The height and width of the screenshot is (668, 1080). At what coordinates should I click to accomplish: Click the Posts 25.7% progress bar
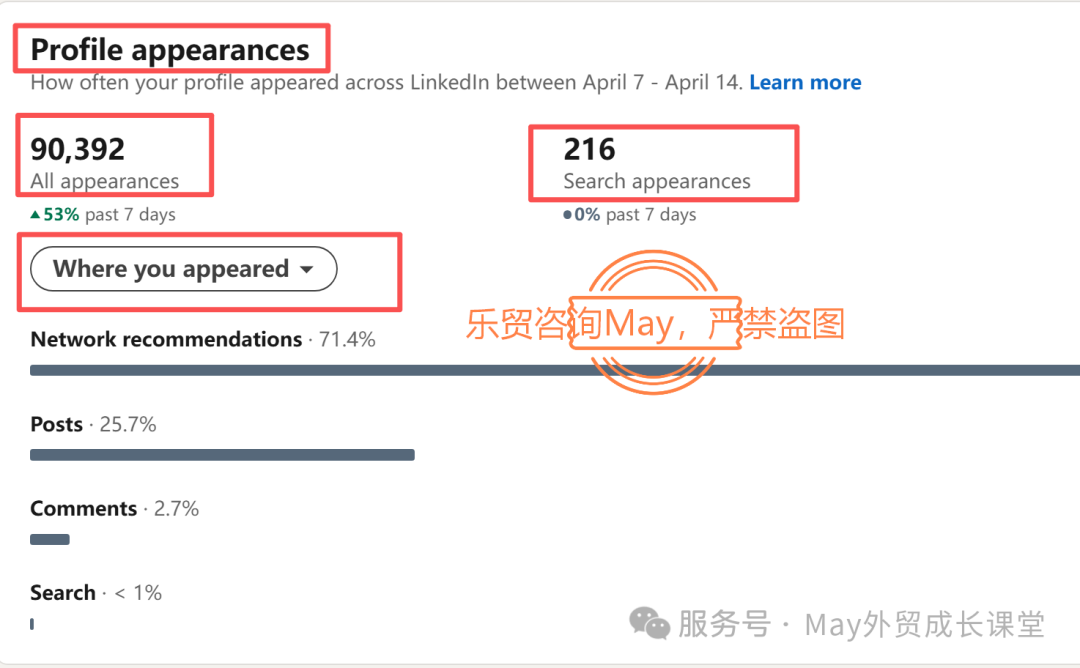pos(222,455)
